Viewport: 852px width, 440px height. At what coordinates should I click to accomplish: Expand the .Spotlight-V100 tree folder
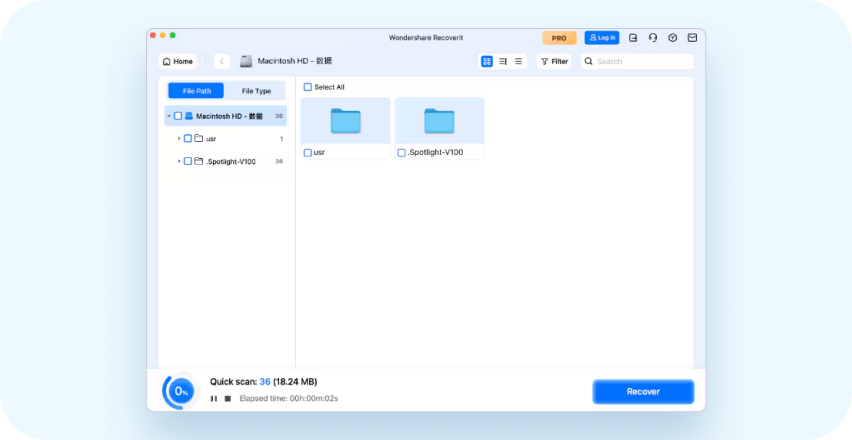[x=179, y=161]
